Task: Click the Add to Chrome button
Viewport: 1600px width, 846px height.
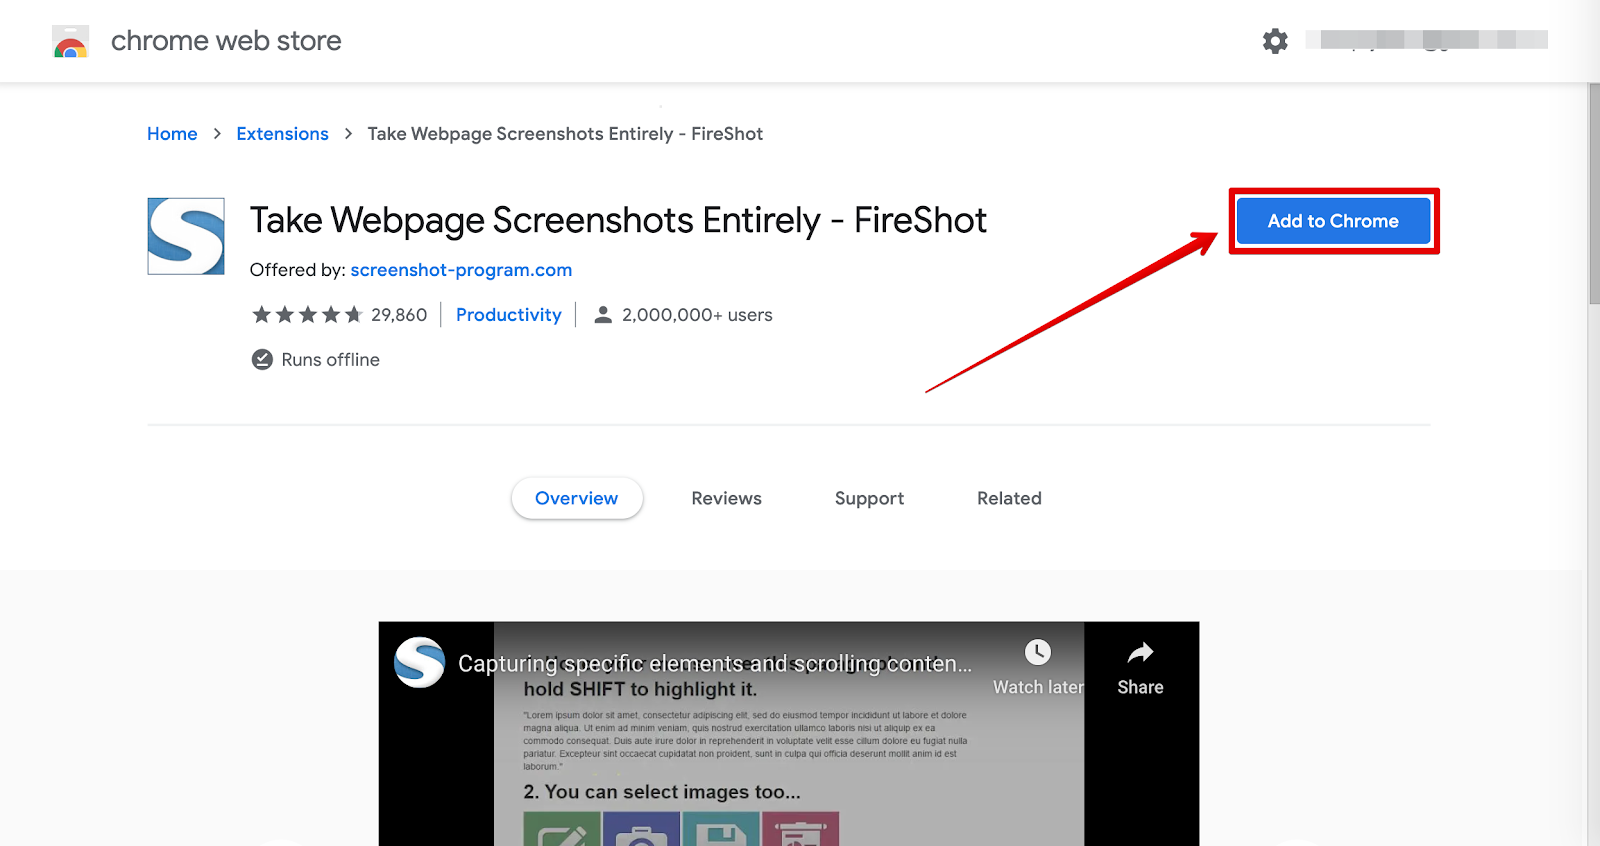Action: tap(1333, 221)
